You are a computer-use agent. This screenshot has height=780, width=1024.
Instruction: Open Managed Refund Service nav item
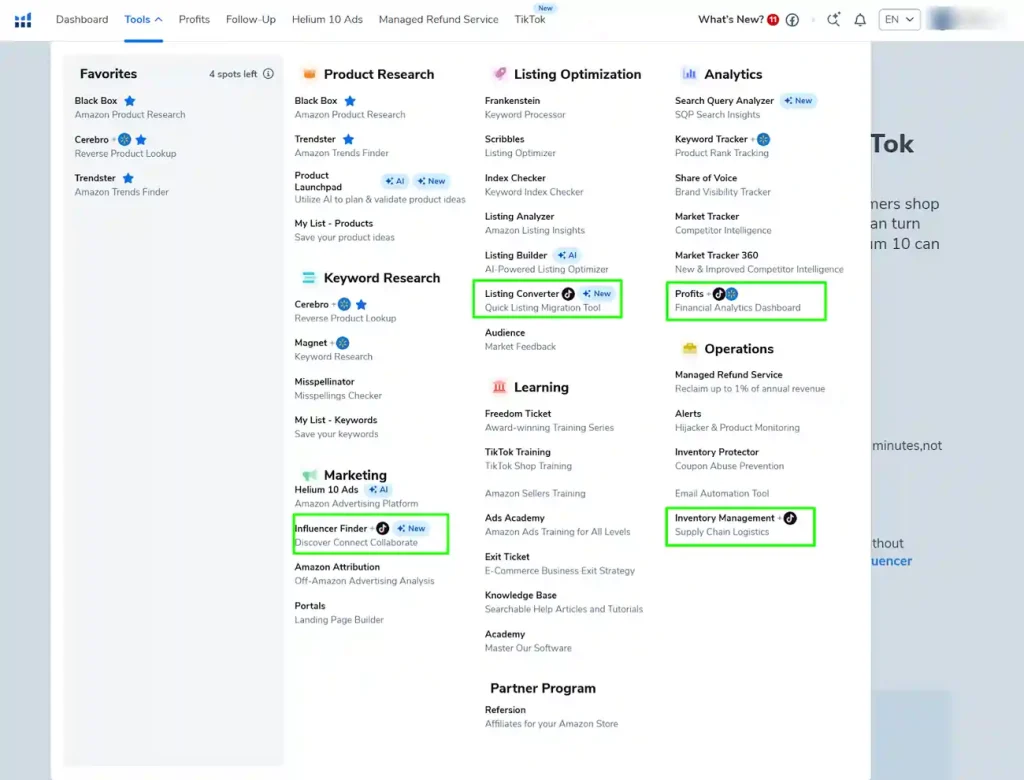pyautogui.click(x=438, y=20)
